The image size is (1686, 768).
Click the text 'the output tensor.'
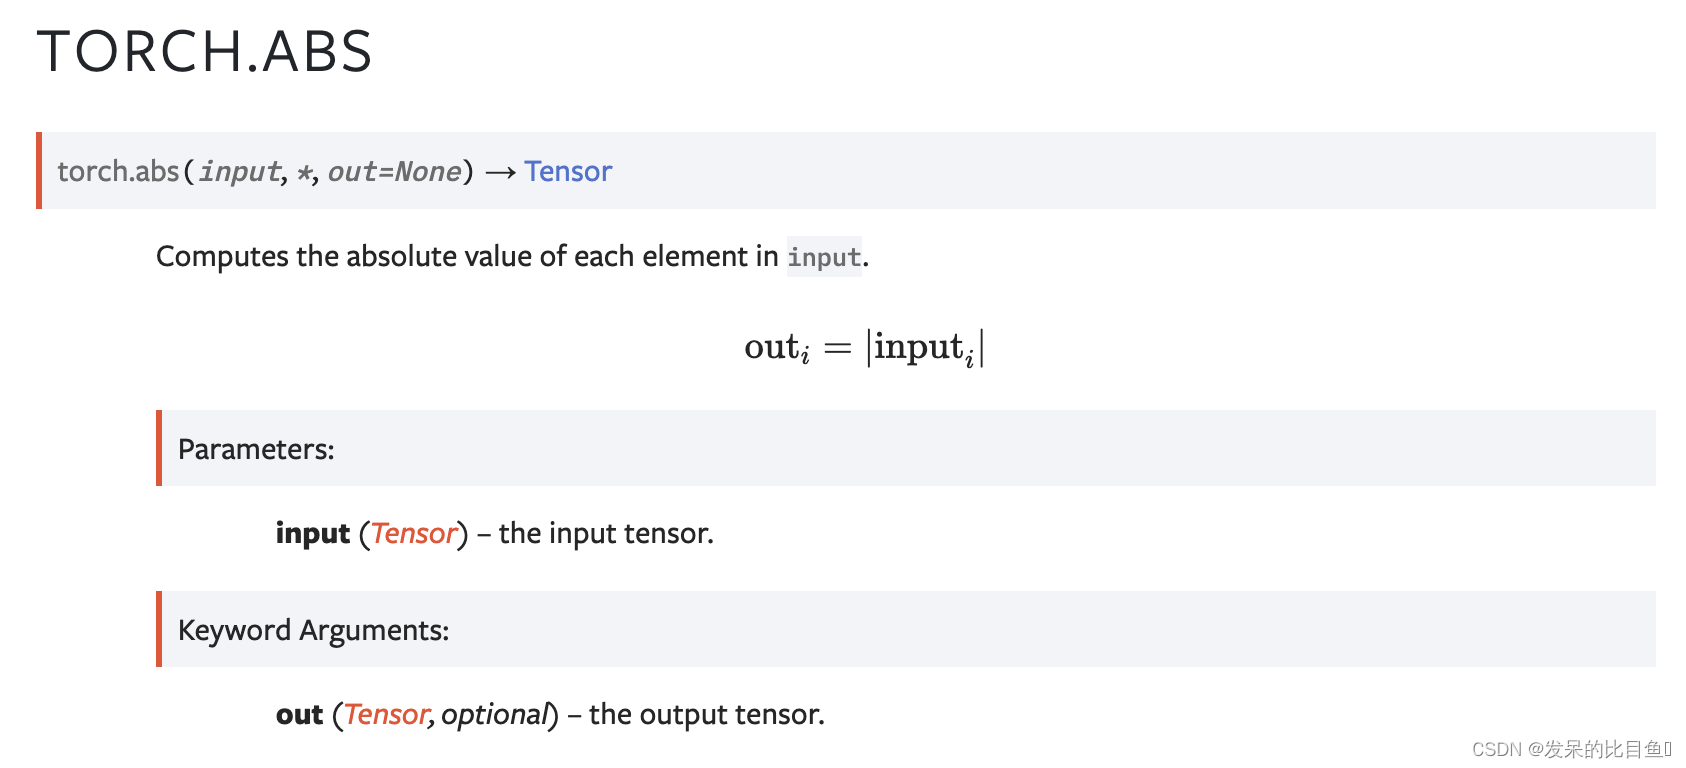click(707, 714)
